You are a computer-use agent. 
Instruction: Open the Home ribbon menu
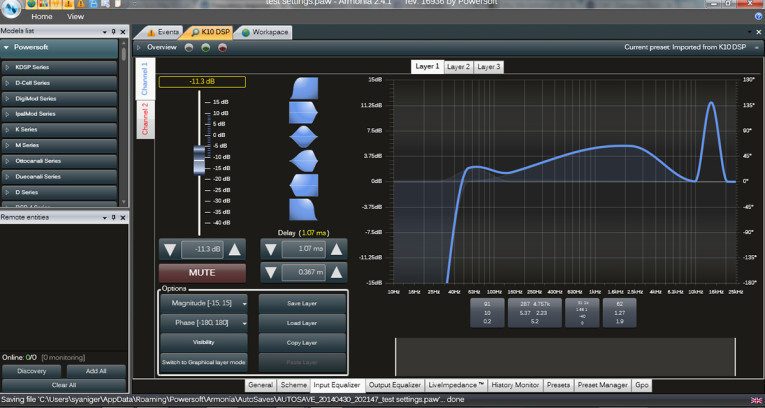tap(42, 17)
